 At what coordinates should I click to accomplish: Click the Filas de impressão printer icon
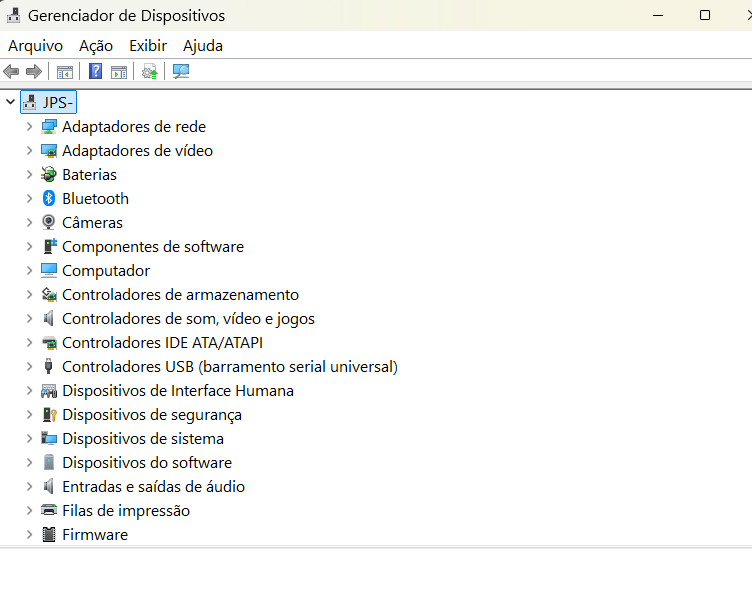coord(48,510)
